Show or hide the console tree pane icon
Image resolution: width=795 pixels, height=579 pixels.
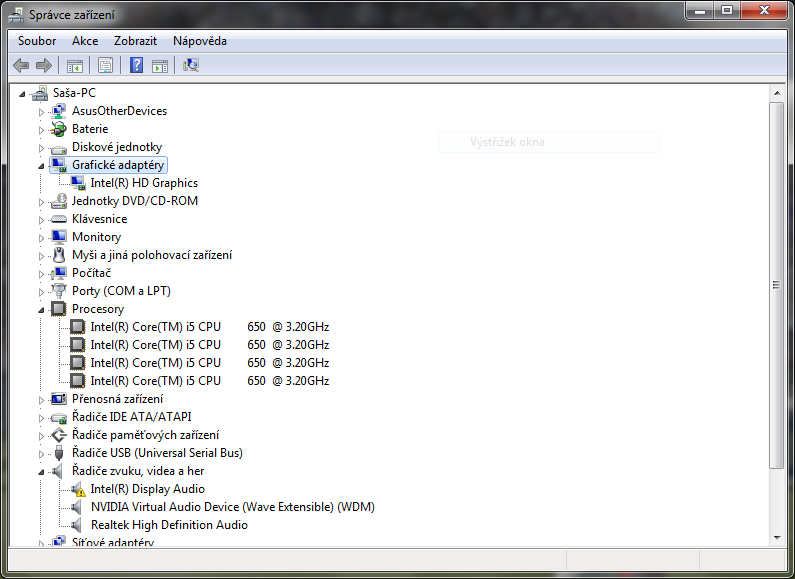75,65
